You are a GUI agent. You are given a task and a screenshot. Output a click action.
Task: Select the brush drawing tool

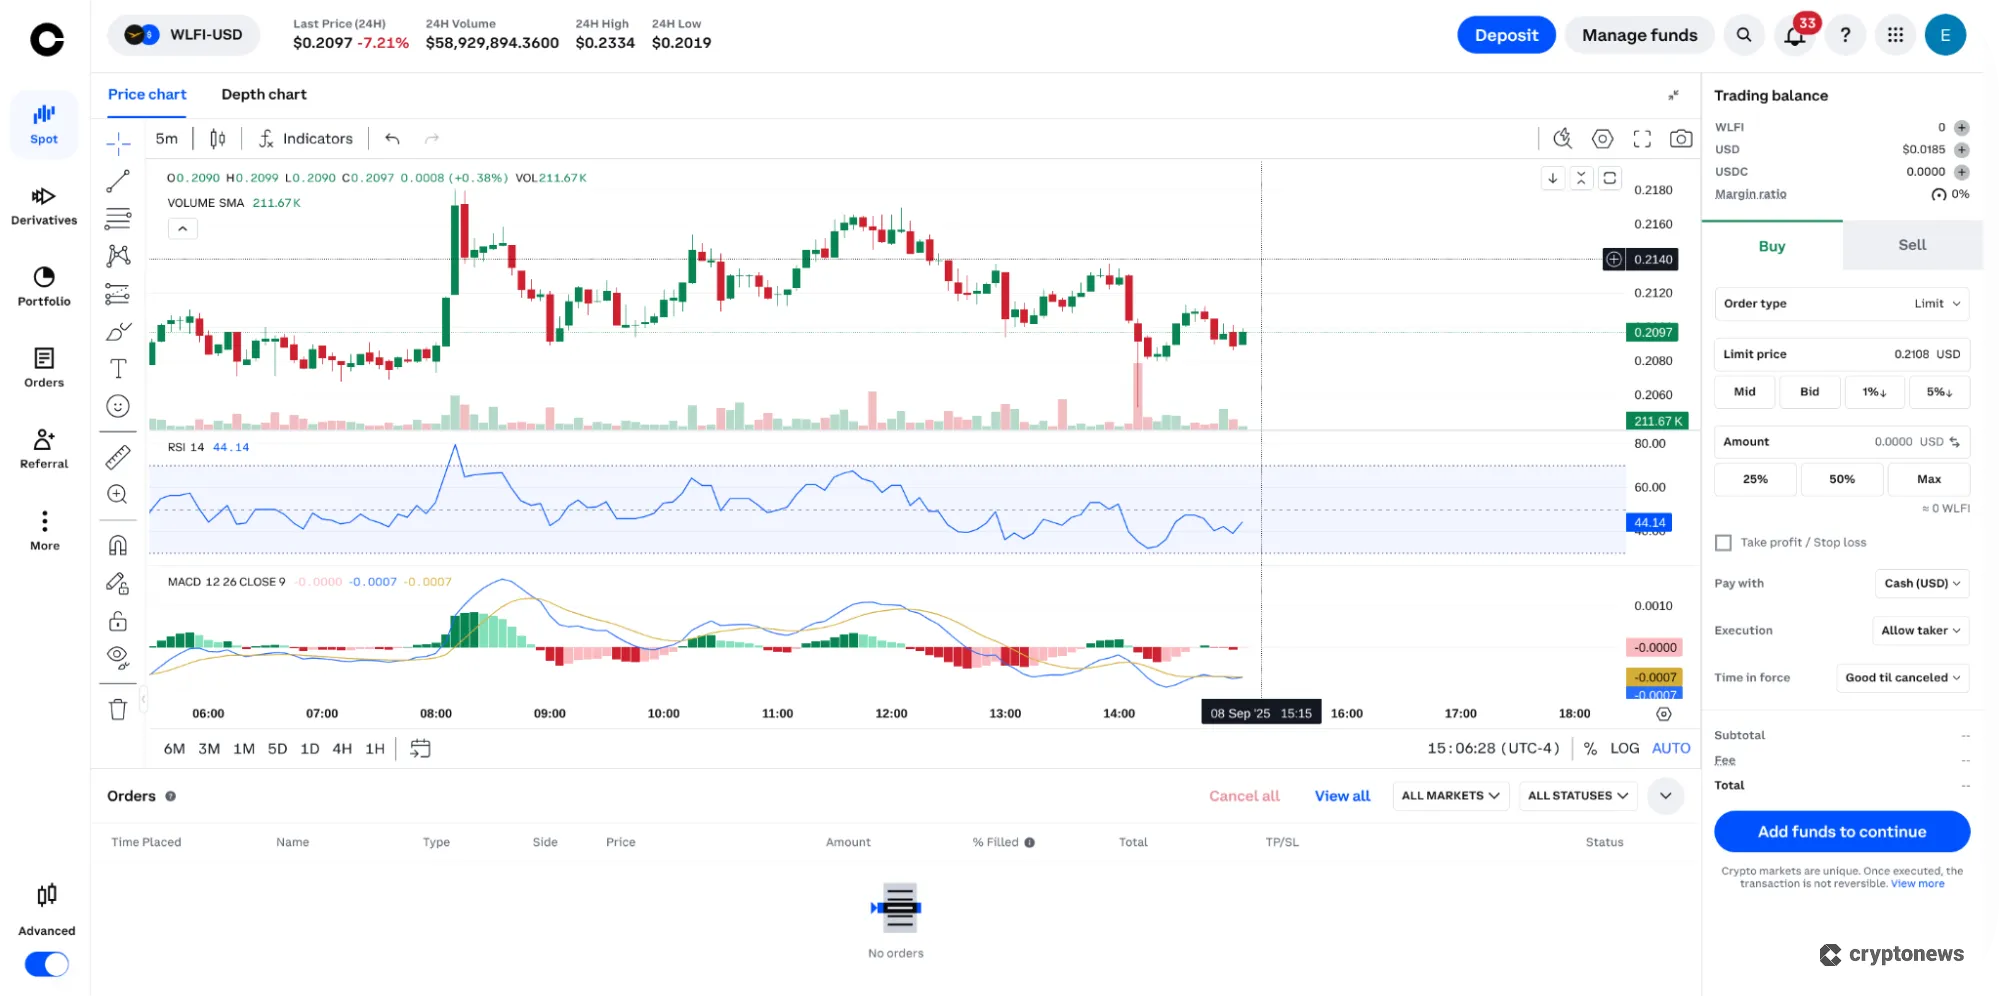[118, 331]
